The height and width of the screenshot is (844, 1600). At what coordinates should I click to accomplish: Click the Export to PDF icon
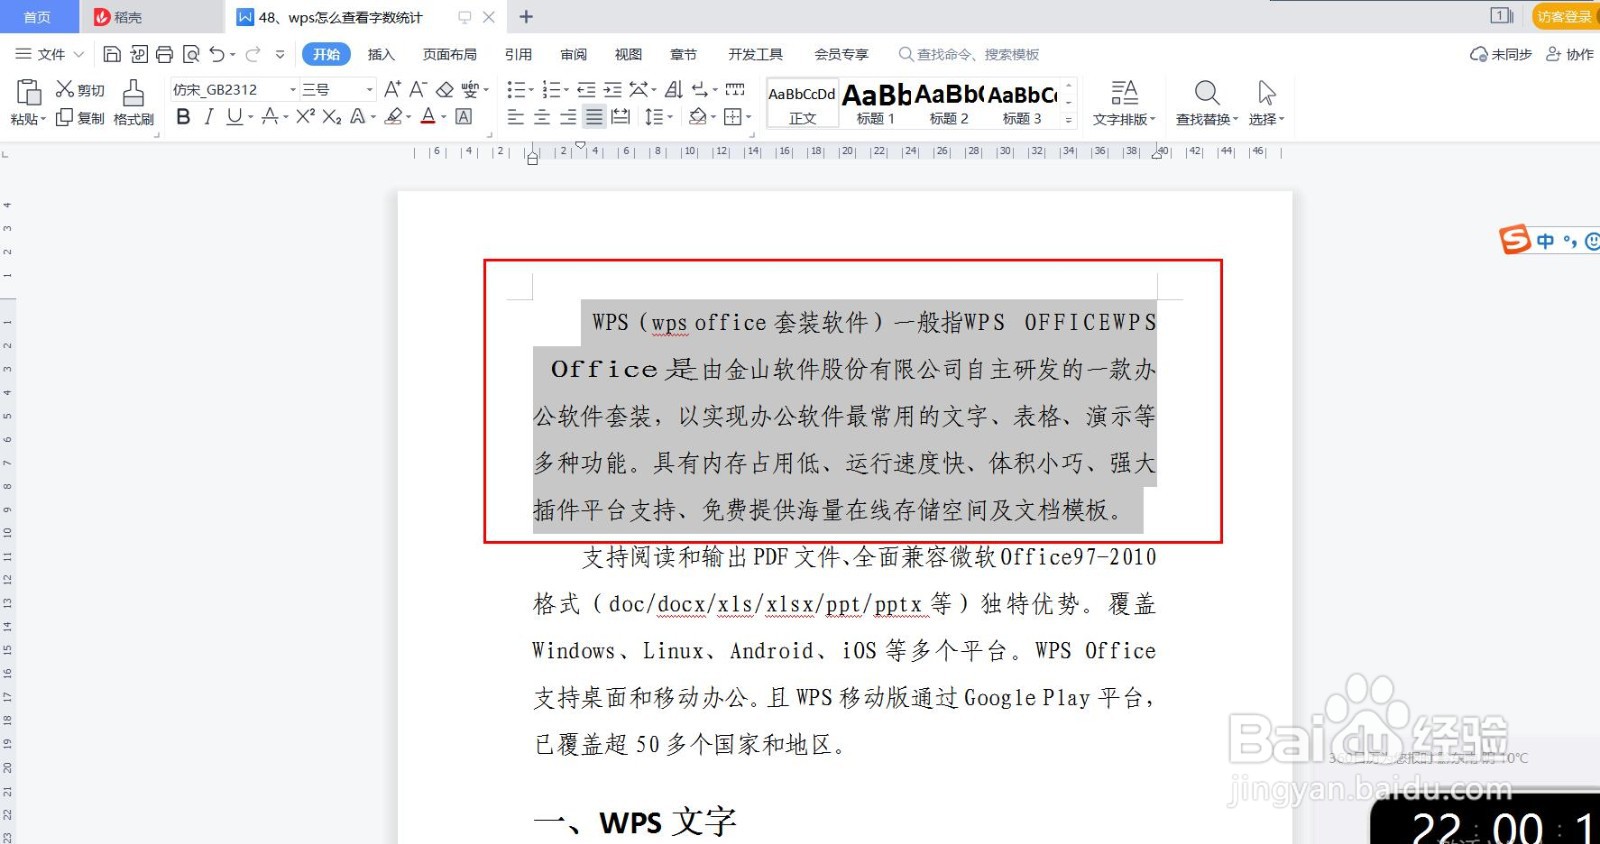pyautogui.click(x=139, y=54)
